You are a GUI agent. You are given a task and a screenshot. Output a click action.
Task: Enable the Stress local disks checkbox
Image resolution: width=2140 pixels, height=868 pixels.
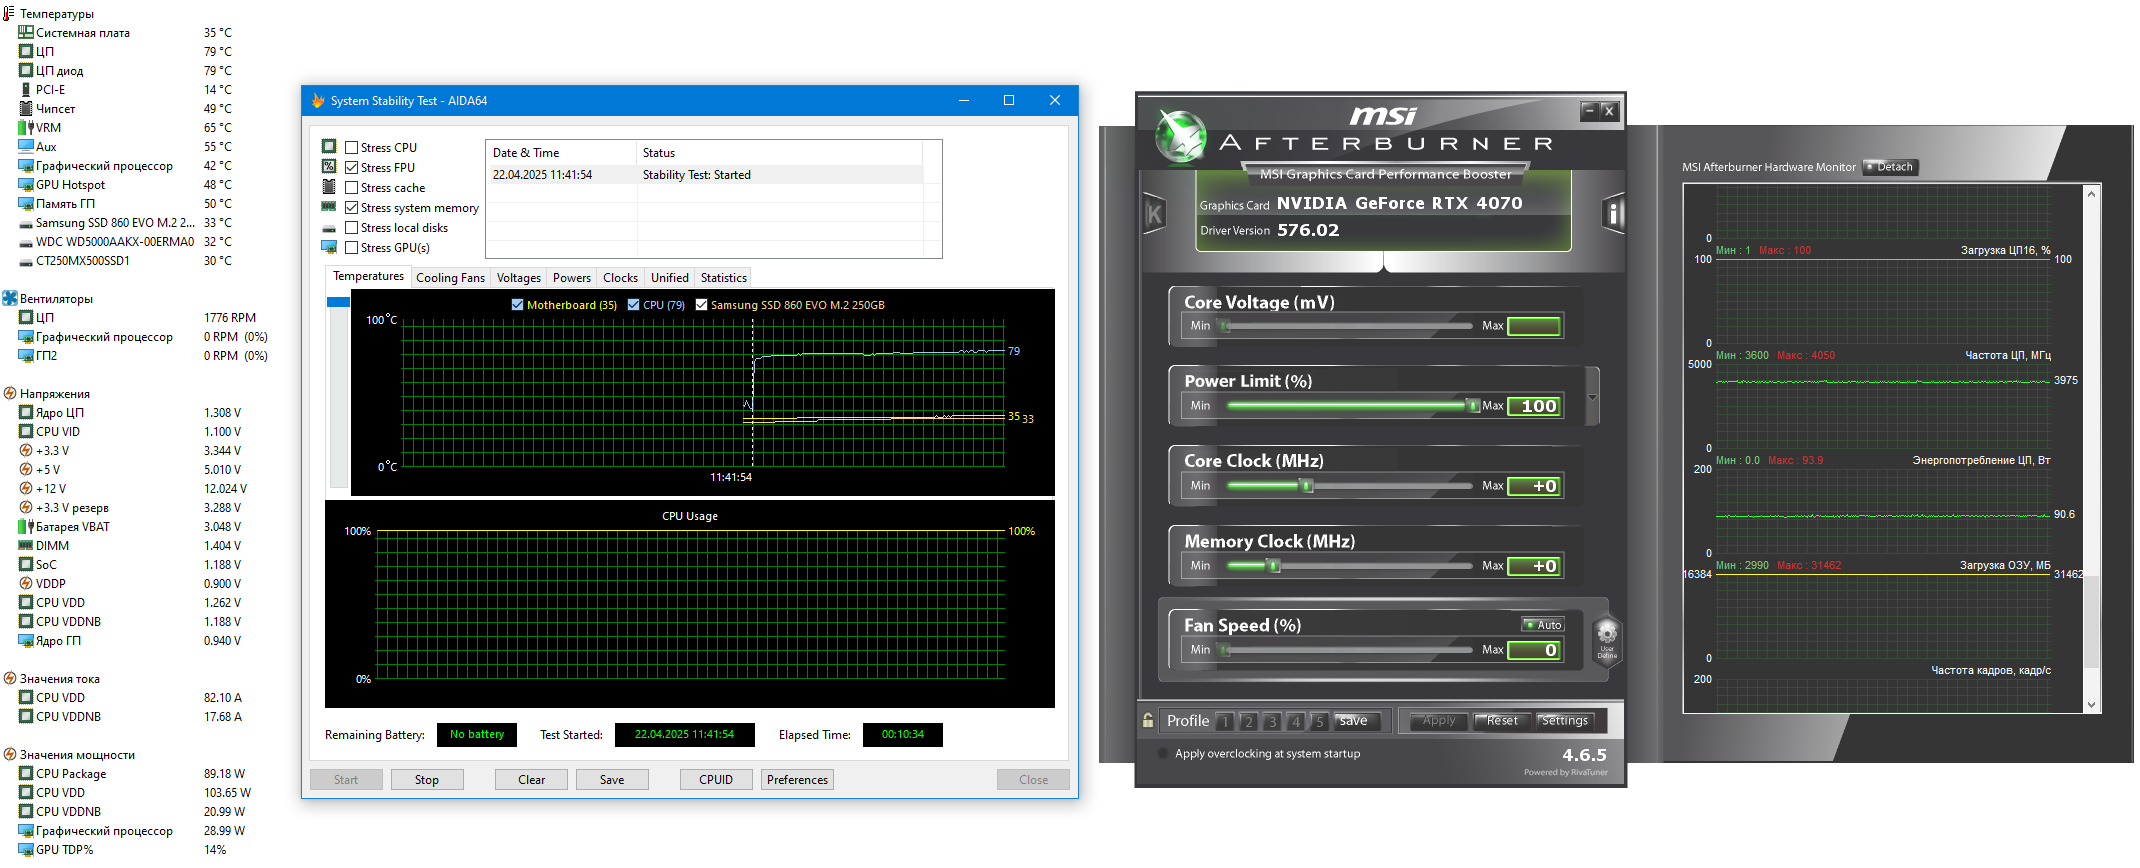click(351, 227)
